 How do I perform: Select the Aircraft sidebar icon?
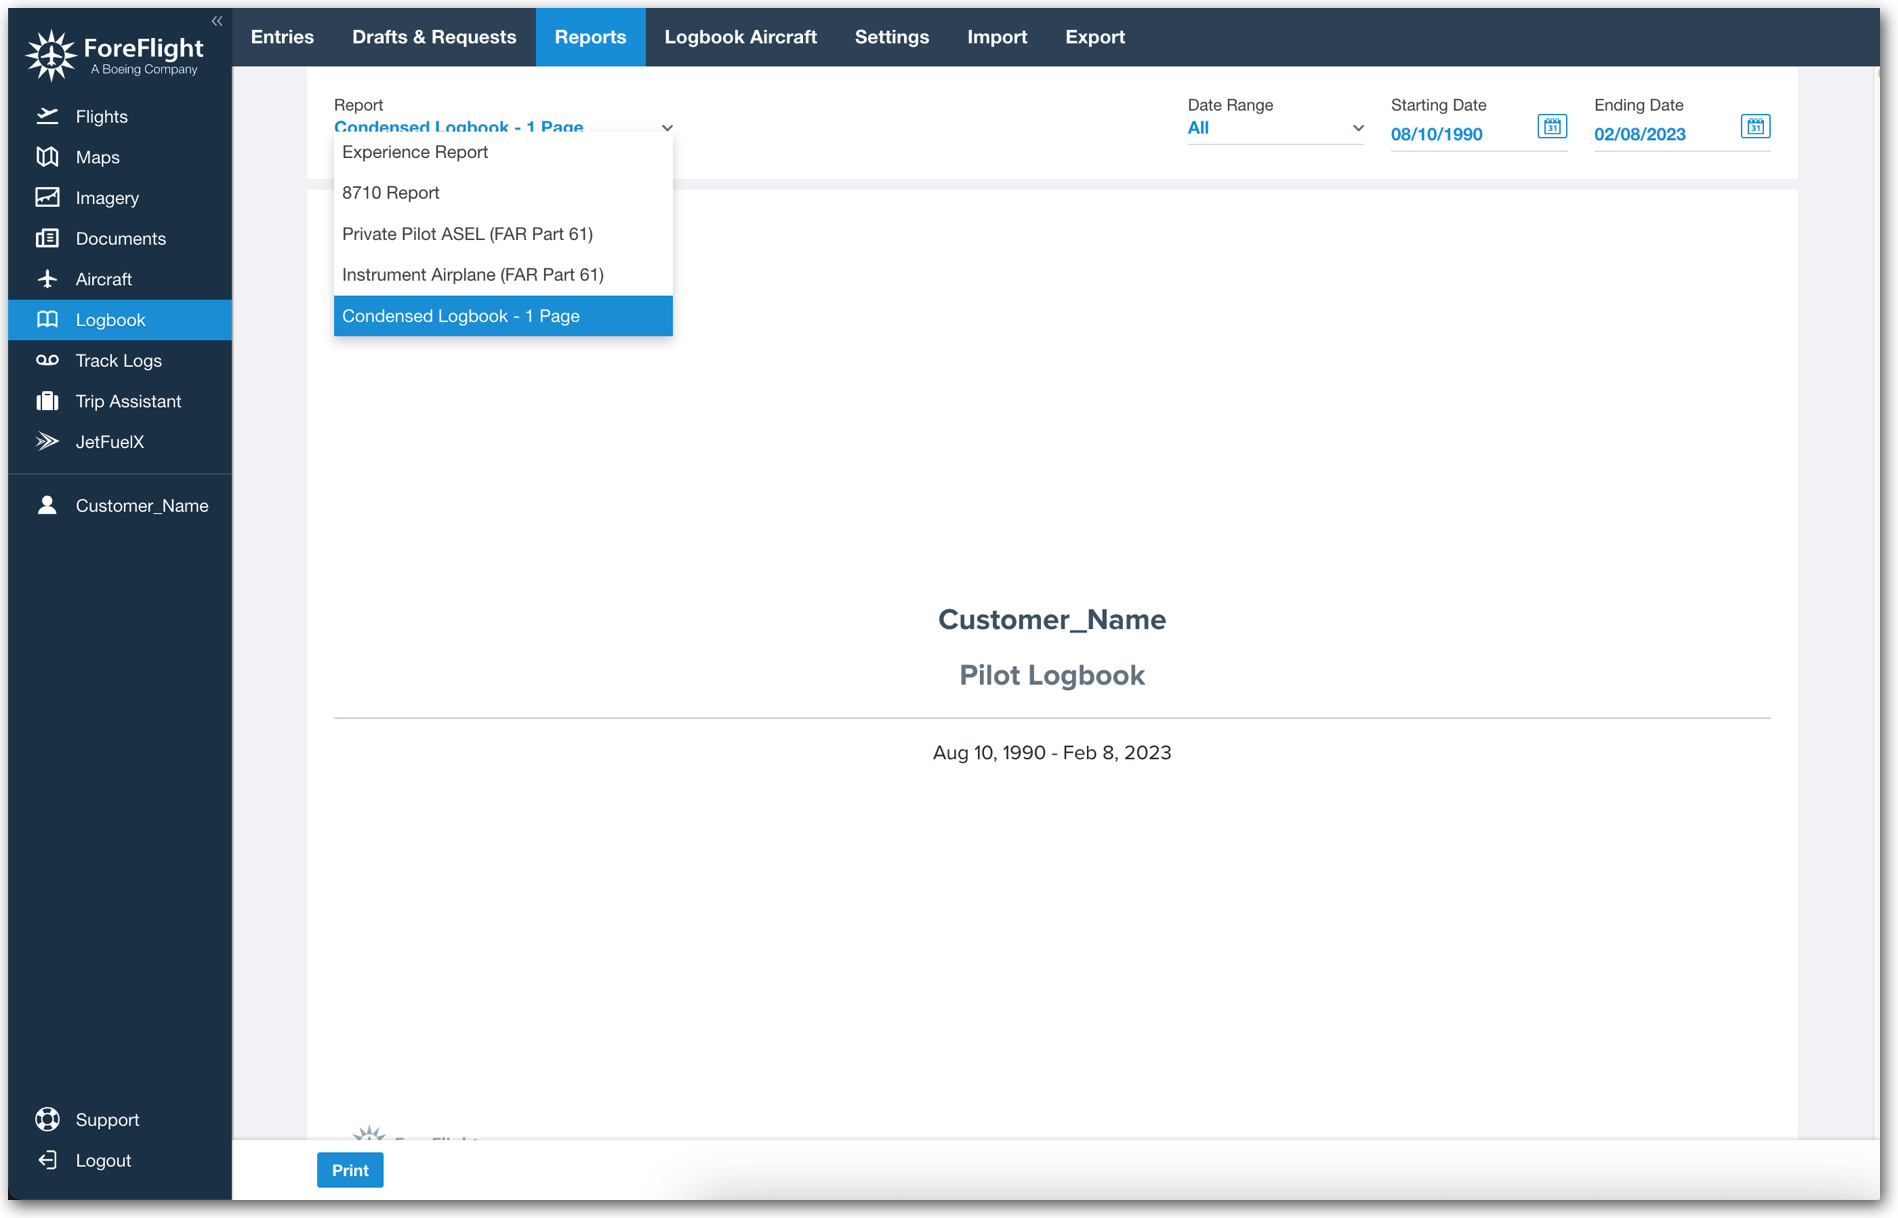tap(105, 279)
